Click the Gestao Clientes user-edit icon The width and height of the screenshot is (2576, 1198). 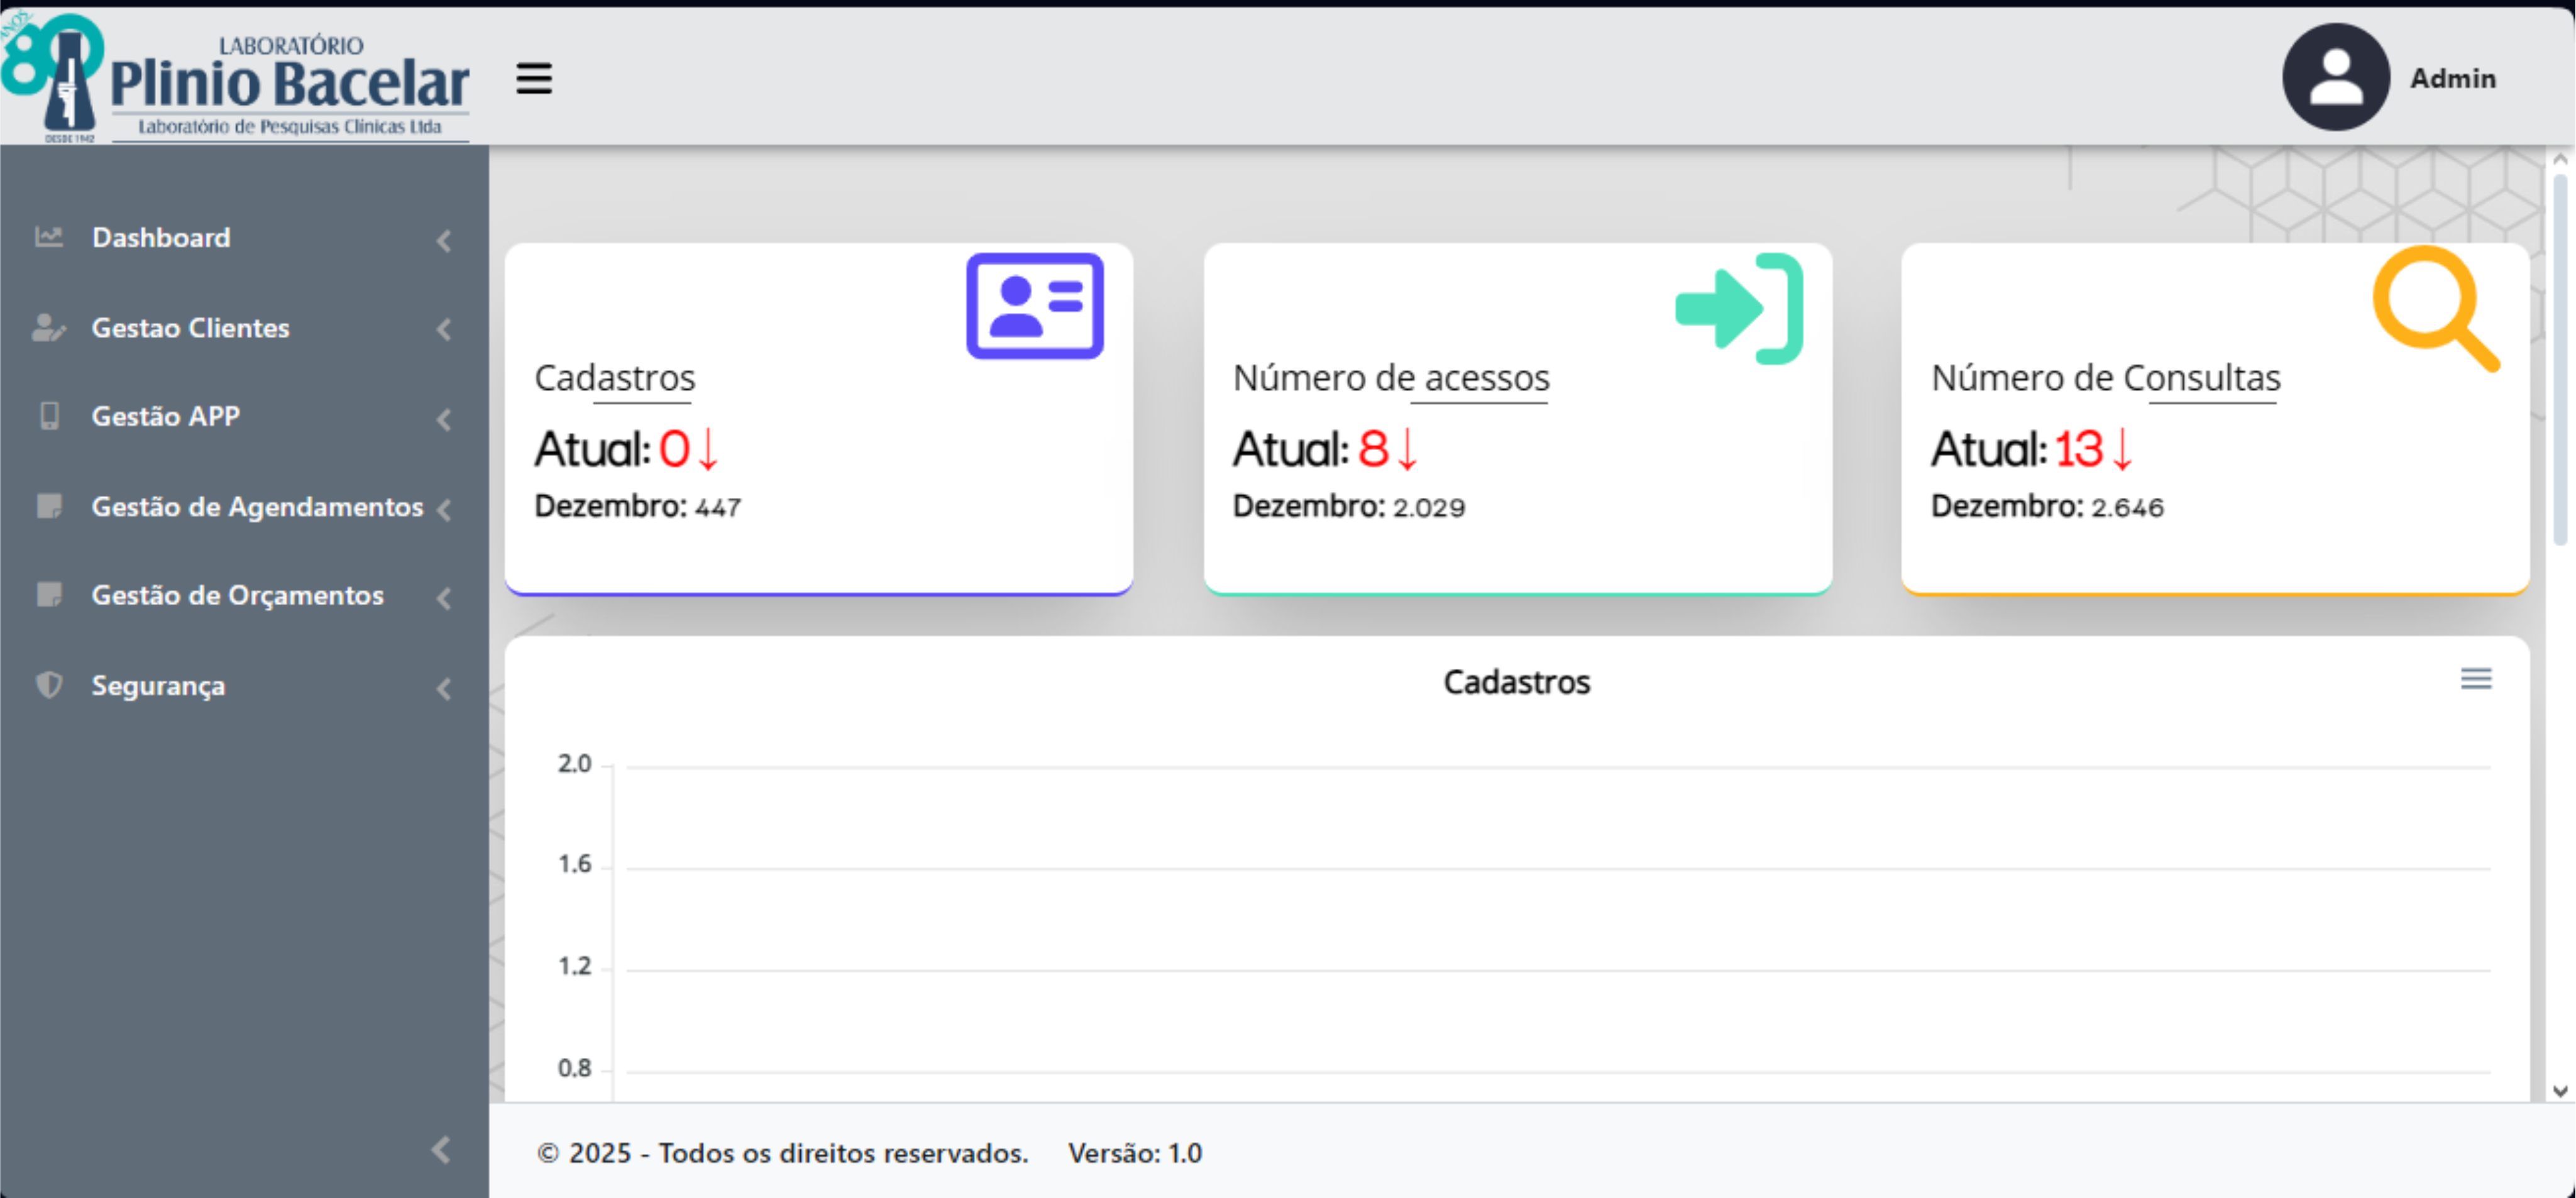[x=49, y=327]
